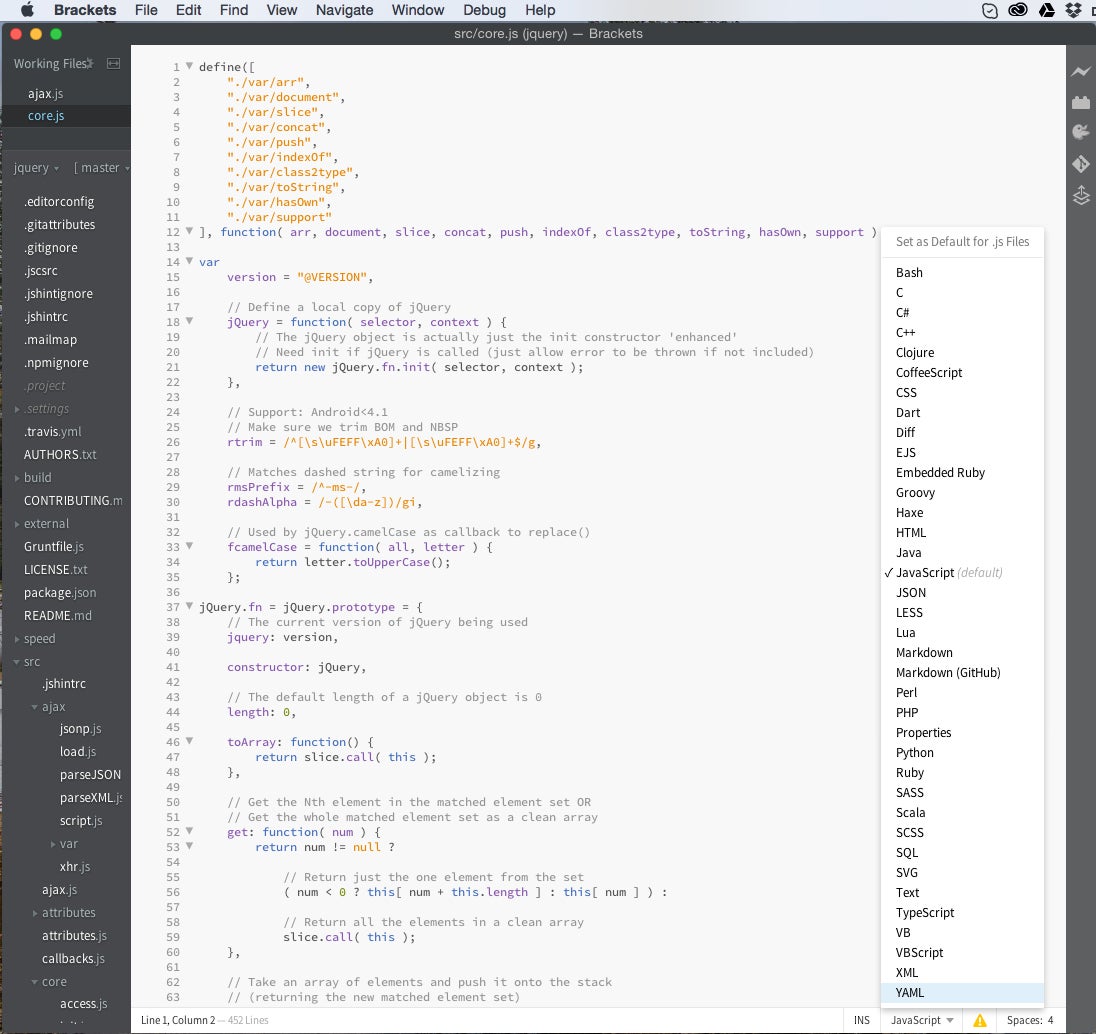Select HTML from language list
1096x1034 pixels.
tap(962, 533)
